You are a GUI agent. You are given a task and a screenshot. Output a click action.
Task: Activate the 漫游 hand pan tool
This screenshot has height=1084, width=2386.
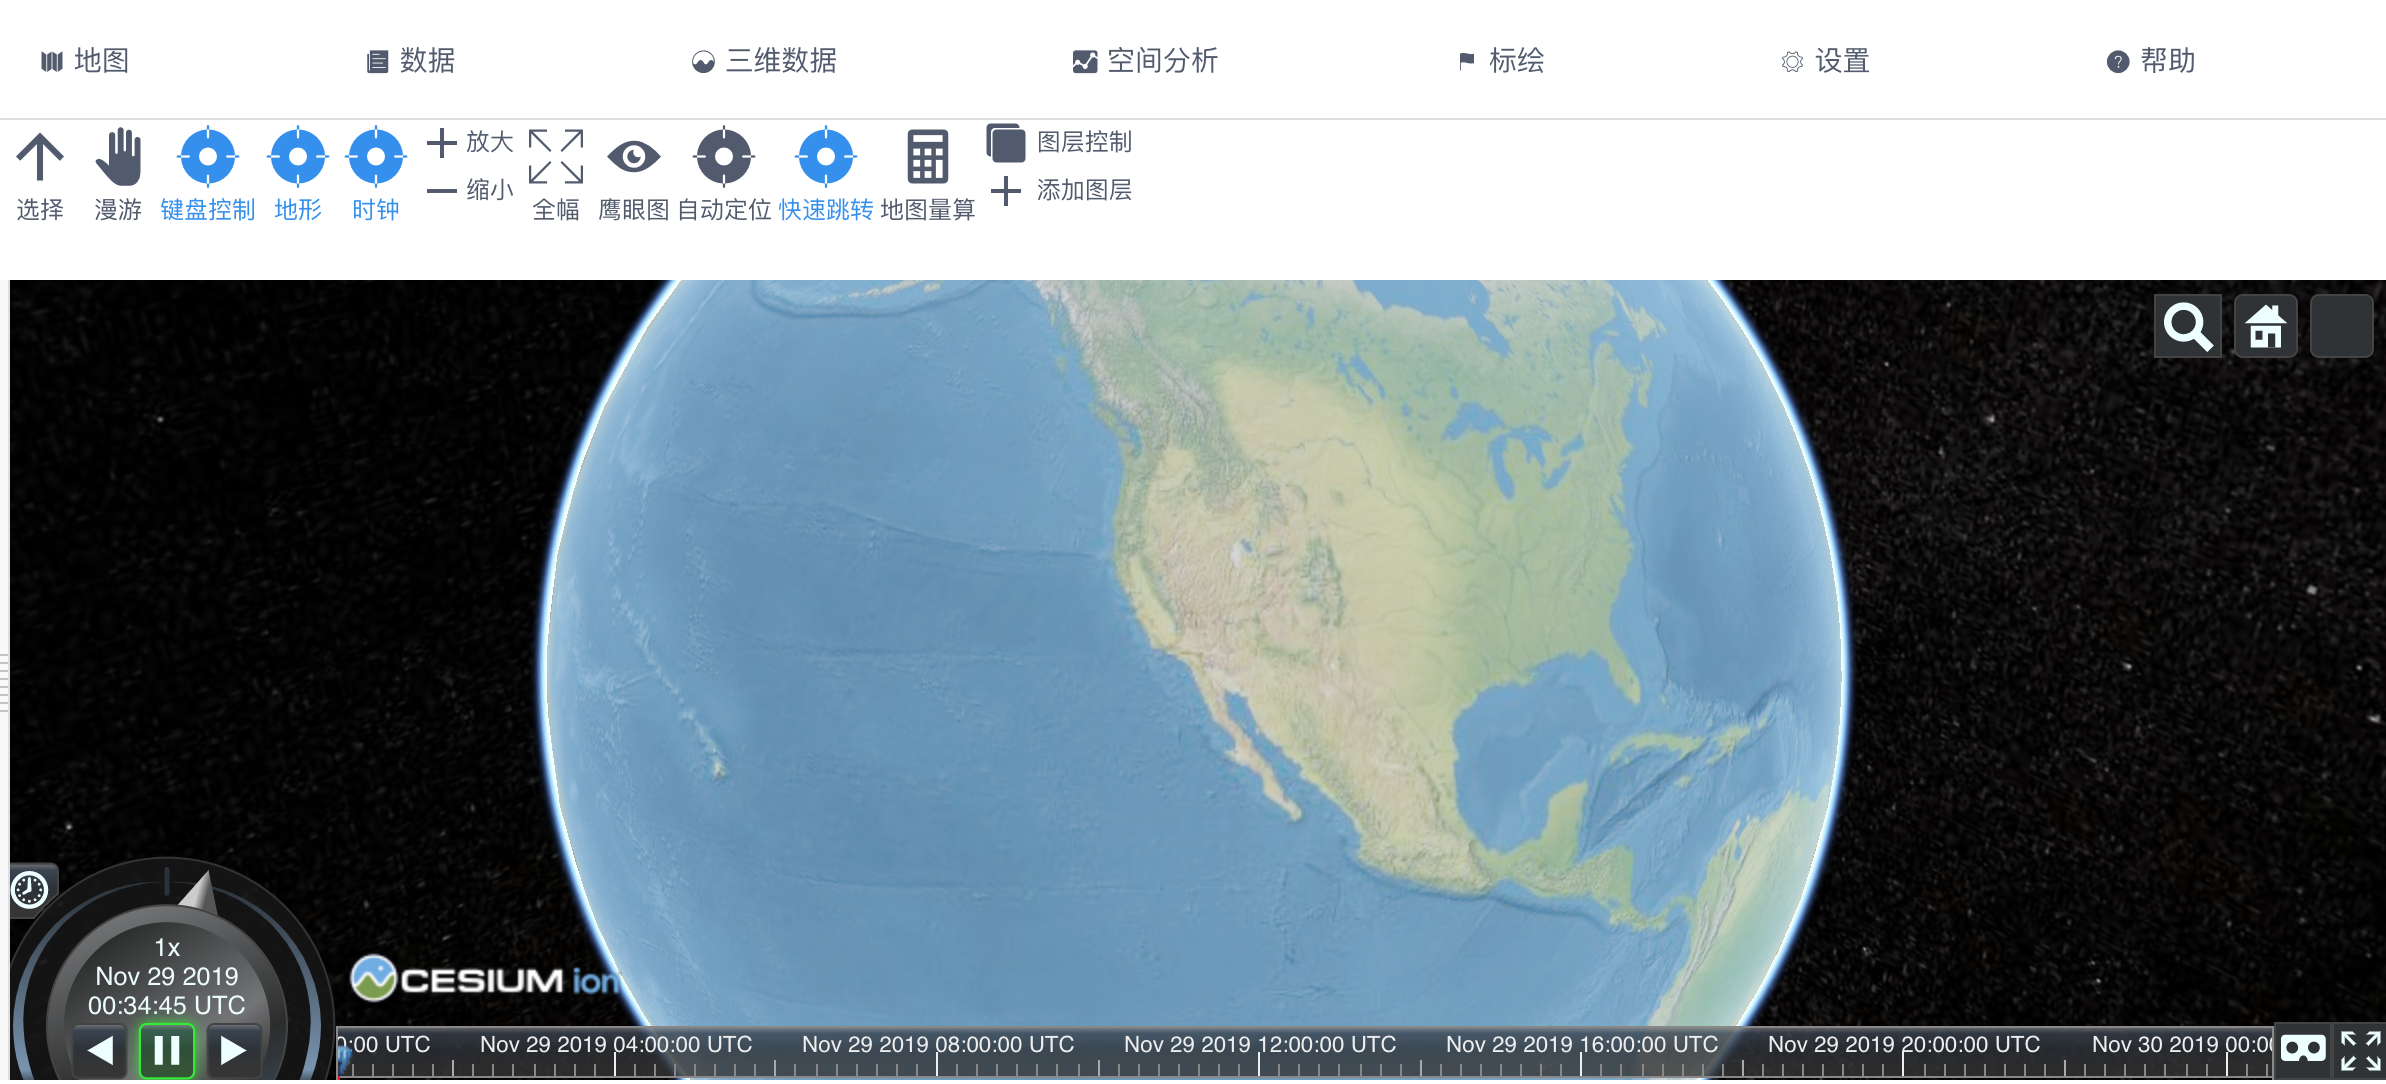pyautogui.click(x=118, y=158)
